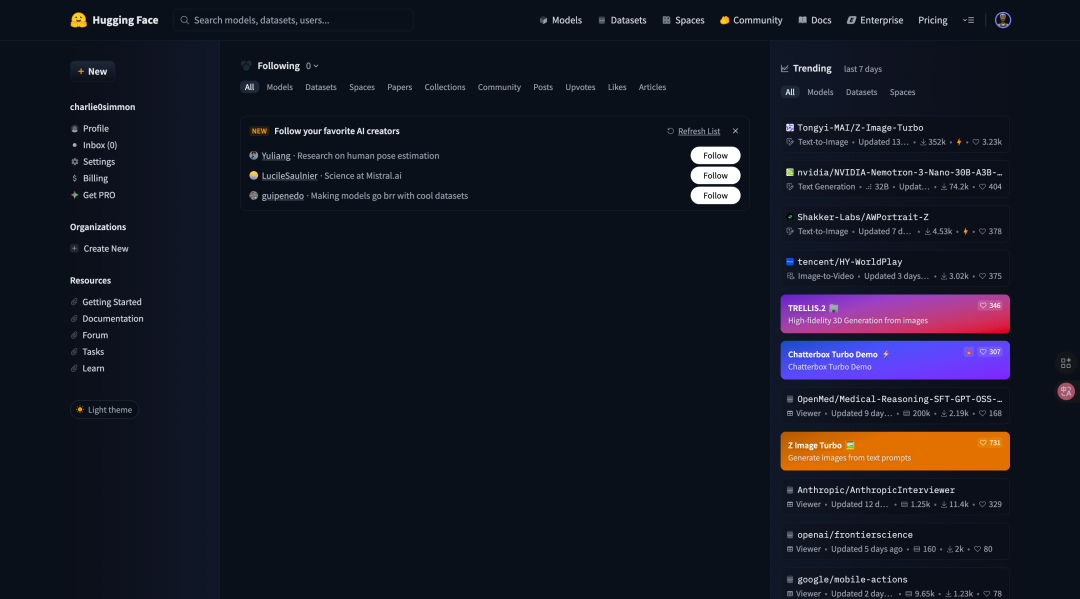Image resolution: width=1080 pixels, height=599 pixels.
Task: Click the Create New plus icon
Action: (x=74, y=249)
